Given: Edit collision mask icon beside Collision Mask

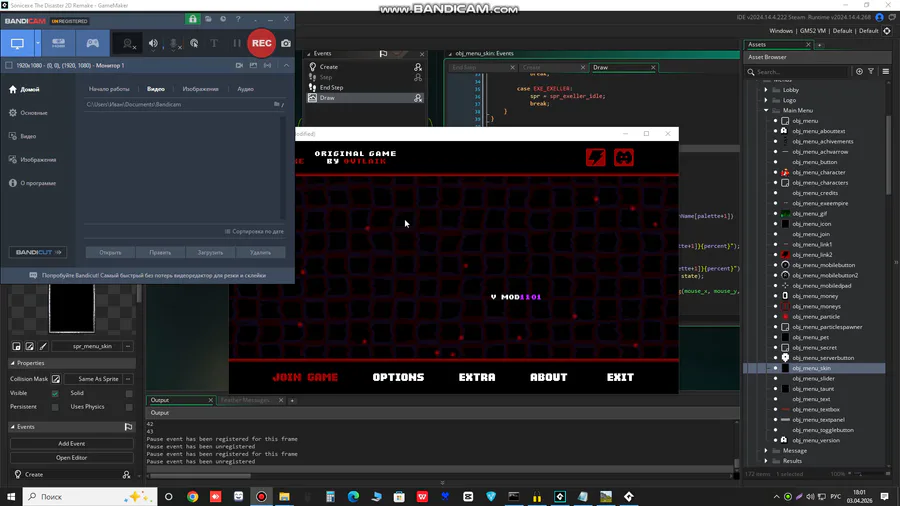Looking at the screenshot, I should (56, 379).
